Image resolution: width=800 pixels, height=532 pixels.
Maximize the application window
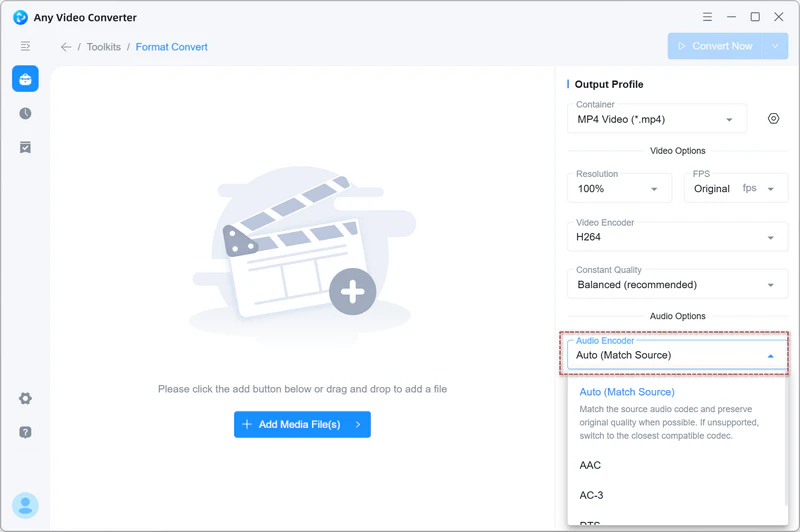pos(755,17)
